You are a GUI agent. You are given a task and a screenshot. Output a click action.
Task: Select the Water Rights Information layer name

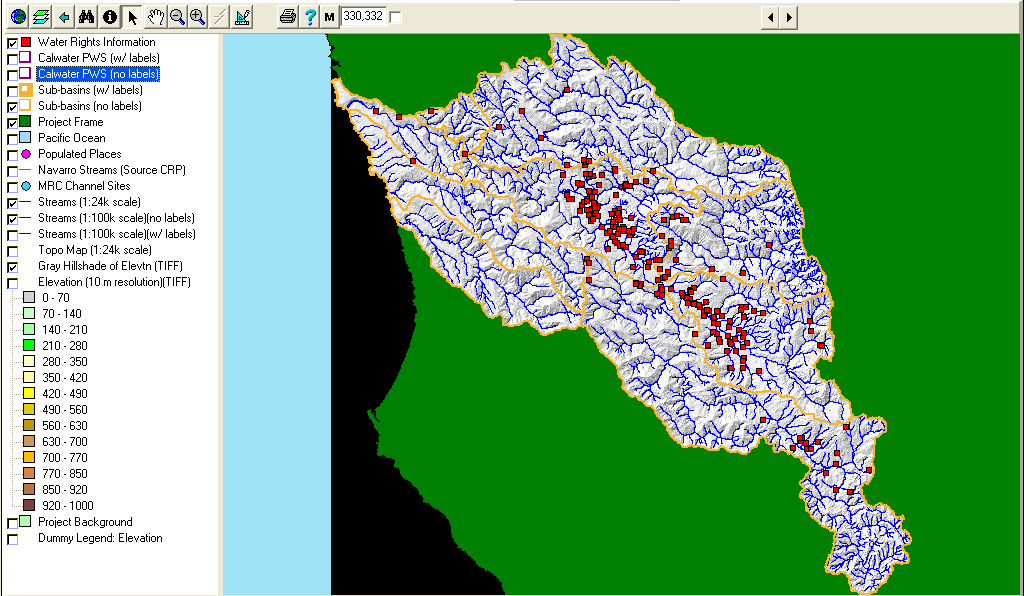click(x=97, y=42)
